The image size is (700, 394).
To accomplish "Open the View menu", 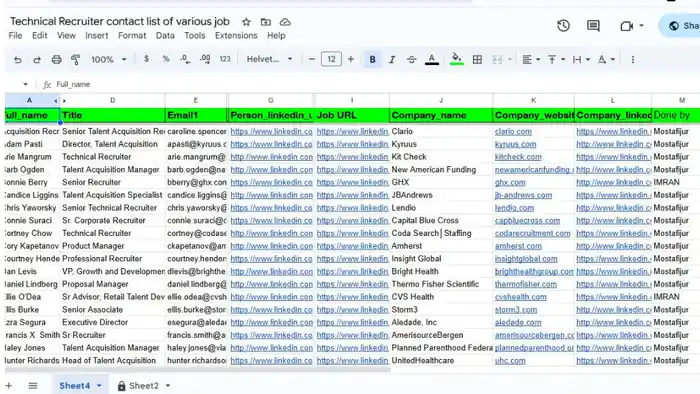I will tap(66, 36).
